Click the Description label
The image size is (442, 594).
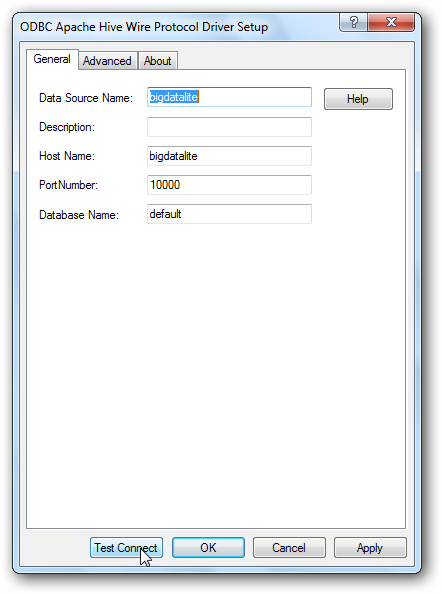(x=67, y=127)
